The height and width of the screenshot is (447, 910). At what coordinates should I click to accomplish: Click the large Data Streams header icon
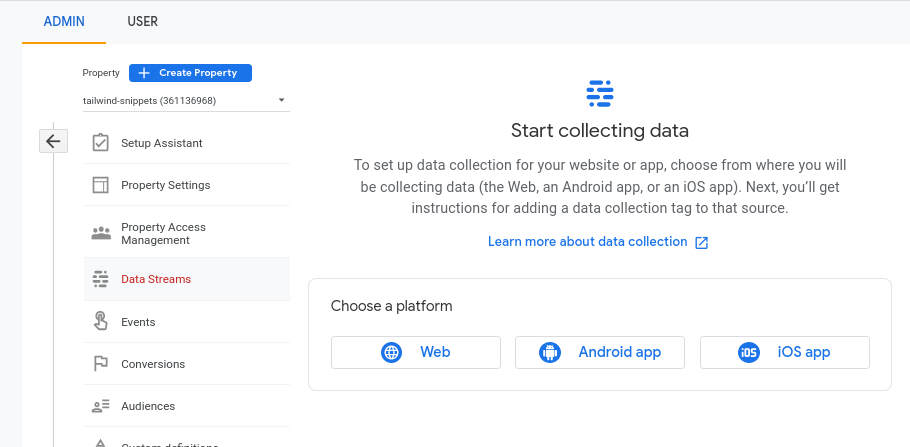599,94
